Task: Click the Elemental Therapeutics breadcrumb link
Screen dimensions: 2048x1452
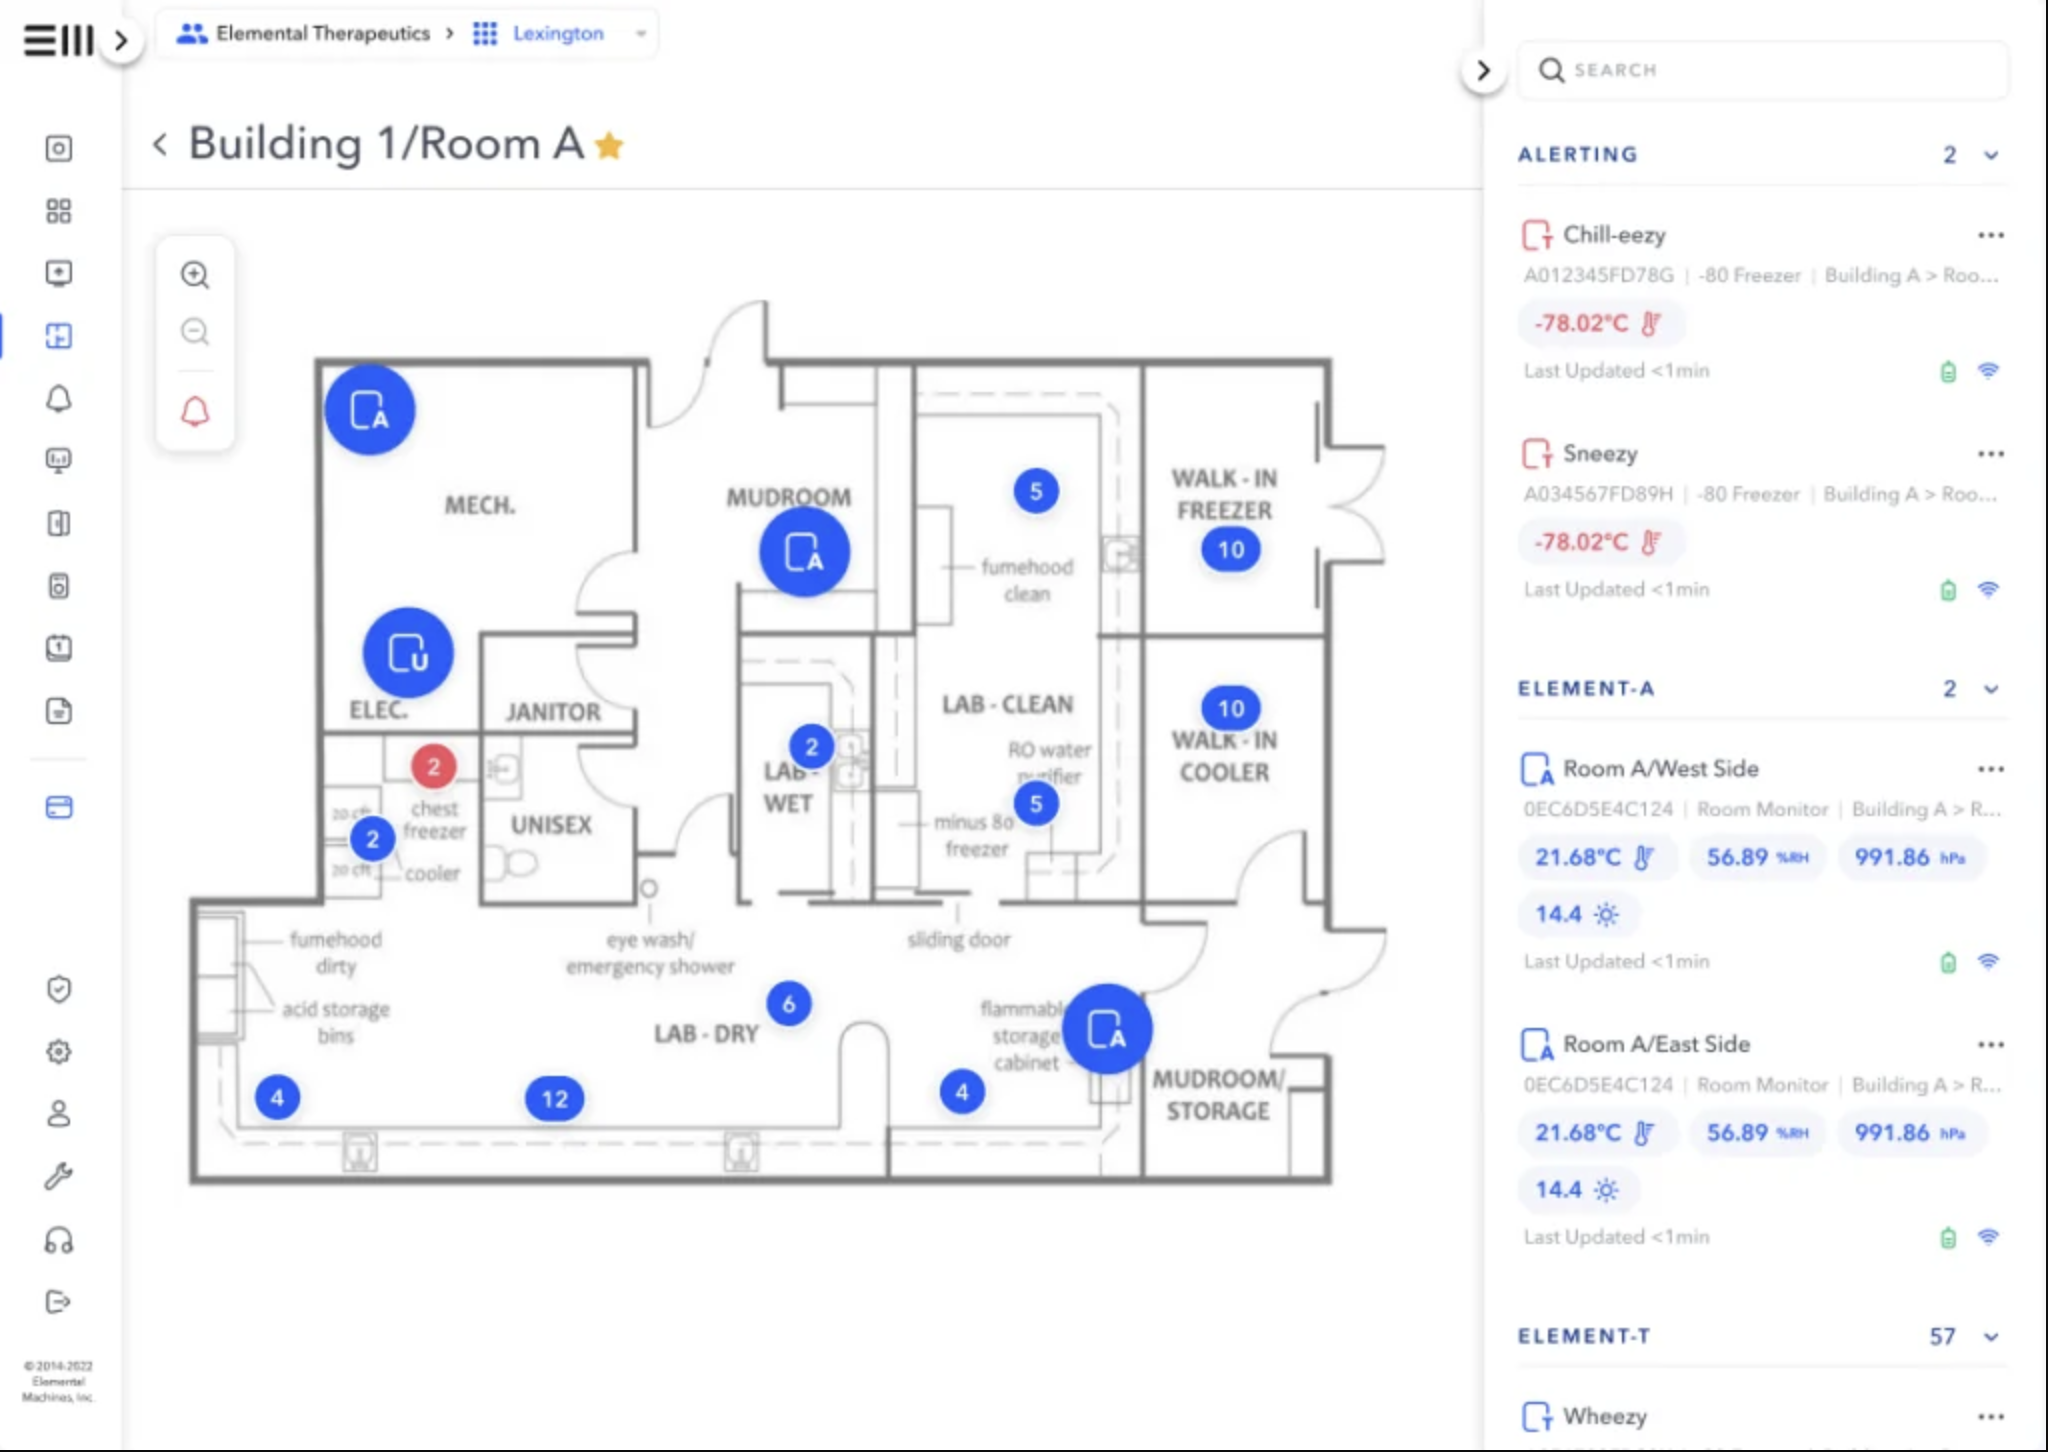Action: [322, 34]
